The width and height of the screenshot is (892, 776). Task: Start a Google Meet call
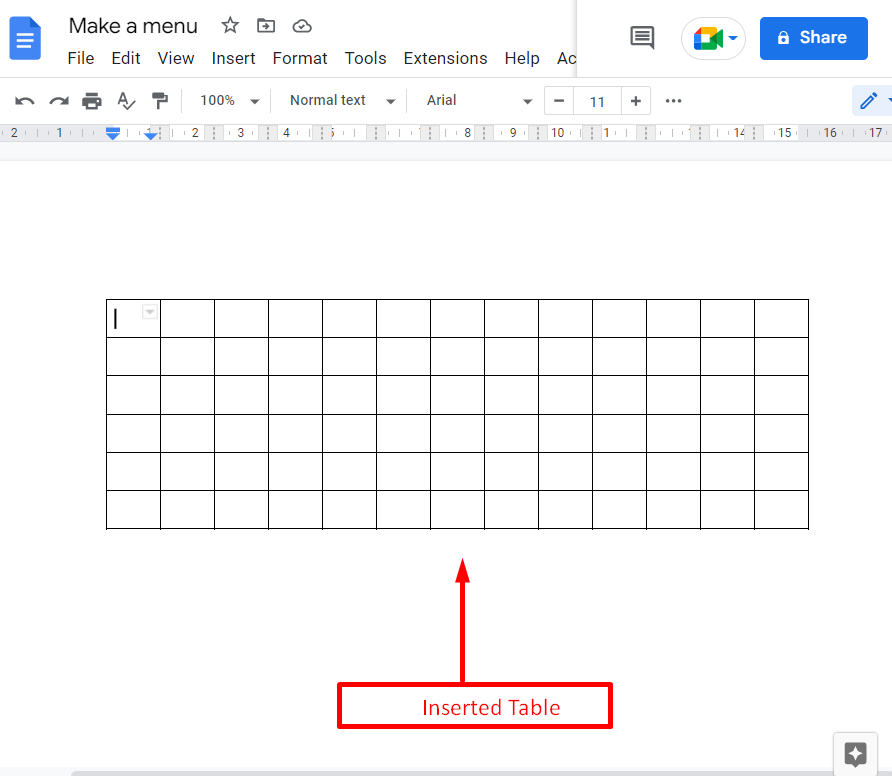tap(707, 39)
